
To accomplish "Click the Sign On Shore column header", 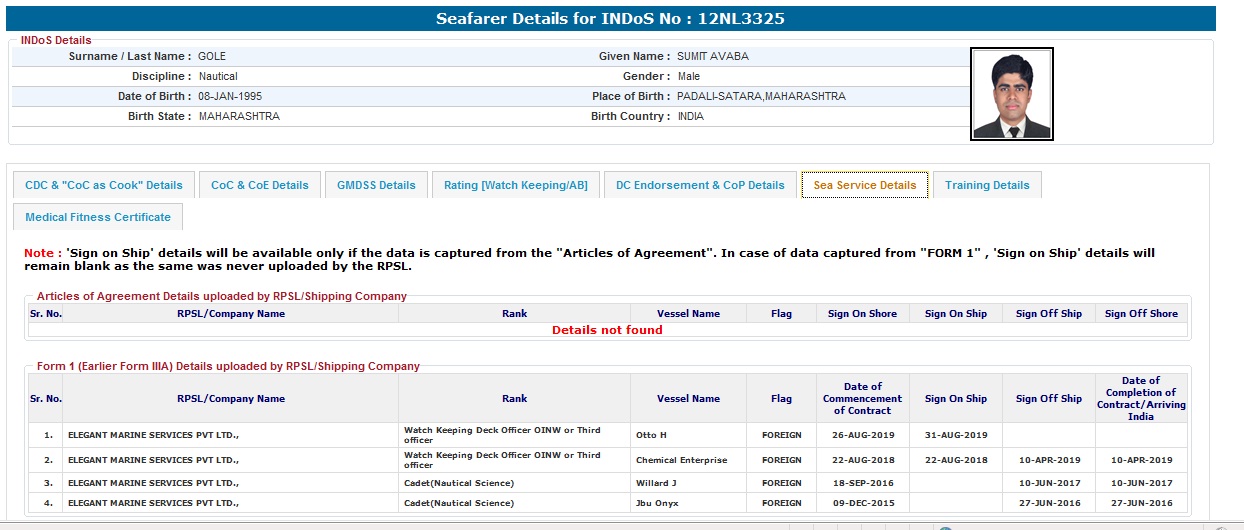I will [x=862, y=314].
